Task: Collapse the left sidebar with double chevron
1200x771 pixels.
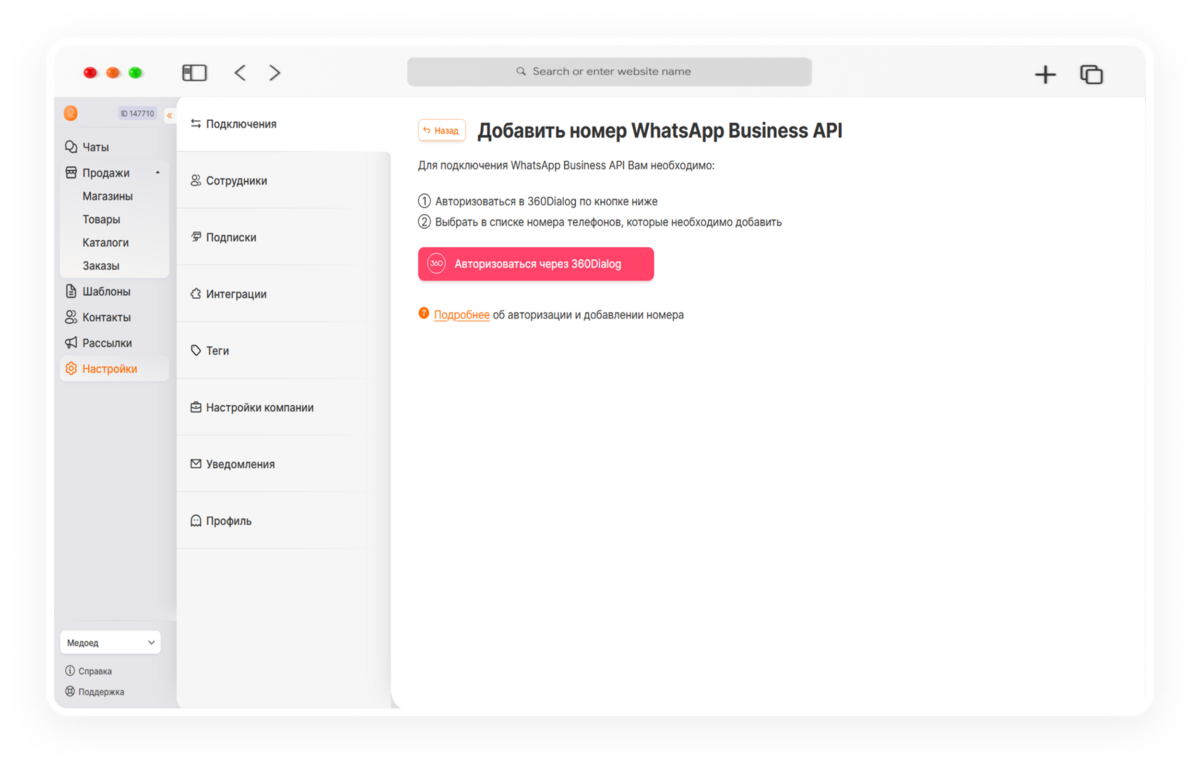Action: [x=169, y=116]
